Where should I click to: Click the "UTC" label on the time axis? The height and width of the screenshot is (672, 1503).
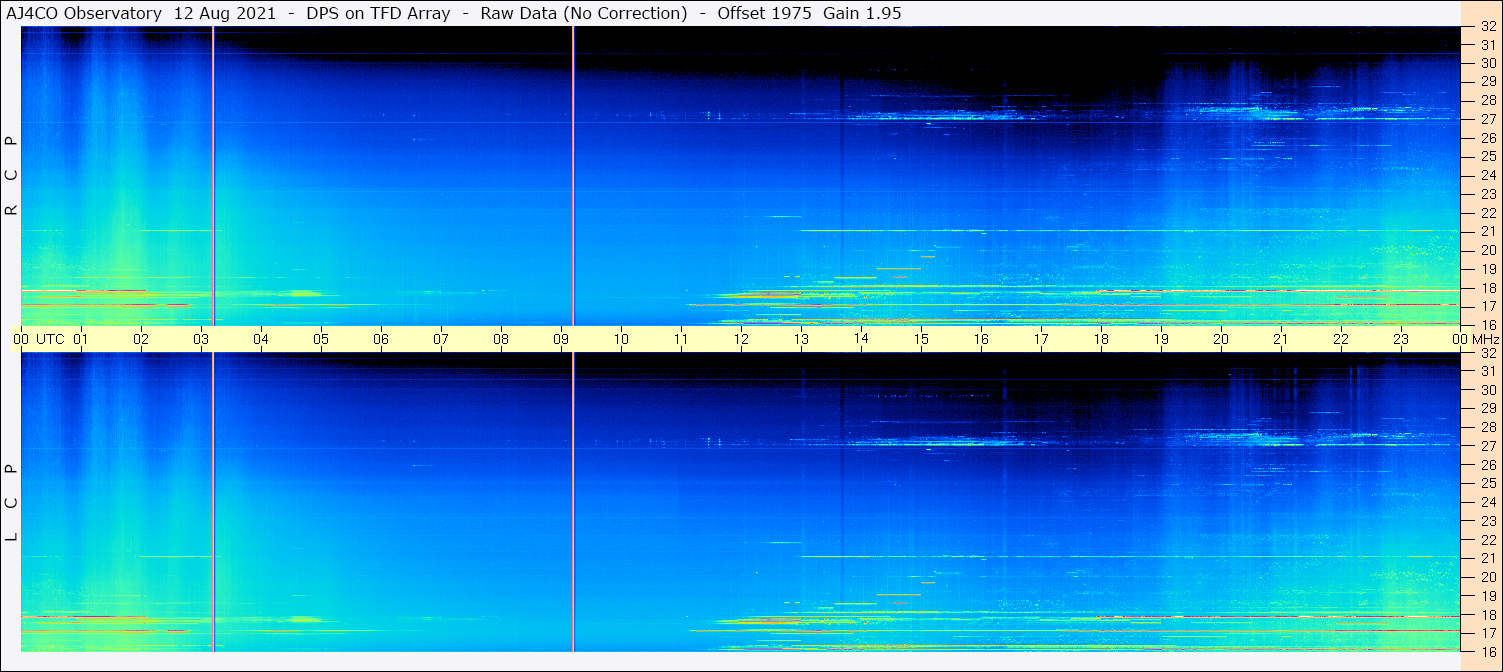pyautogui.click(x=51, y=339)
